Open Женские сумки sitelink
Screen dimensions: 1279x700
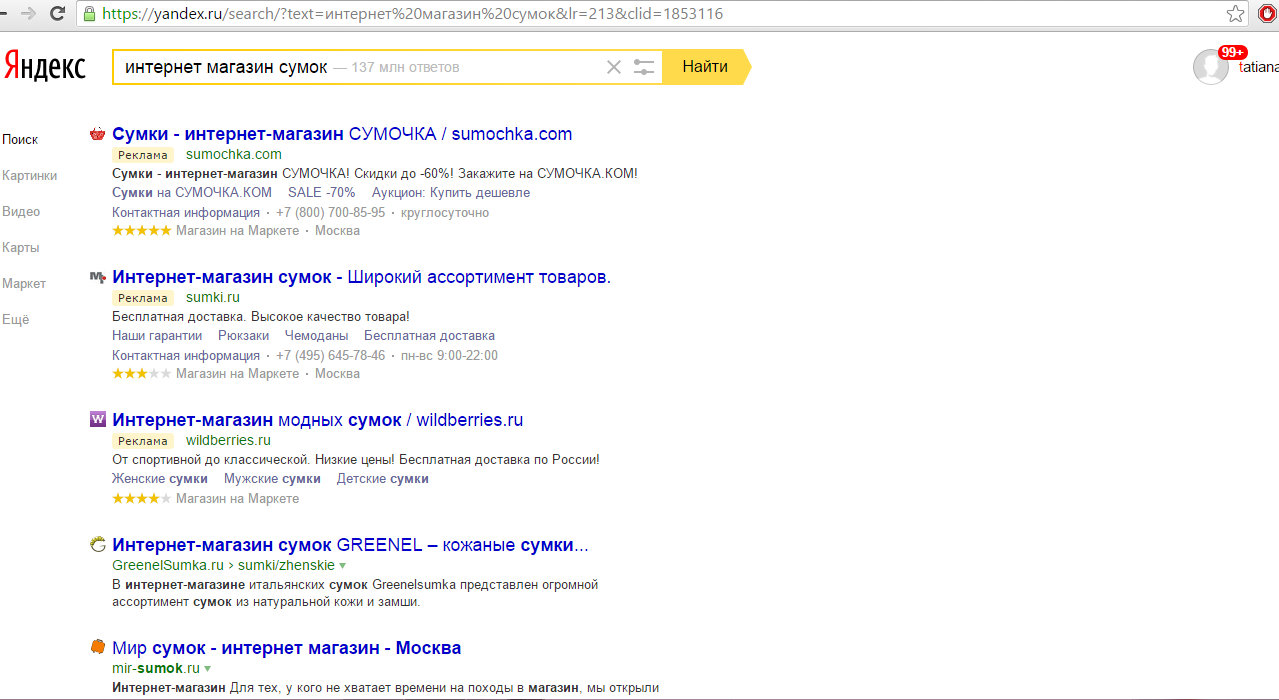(160, 479)
